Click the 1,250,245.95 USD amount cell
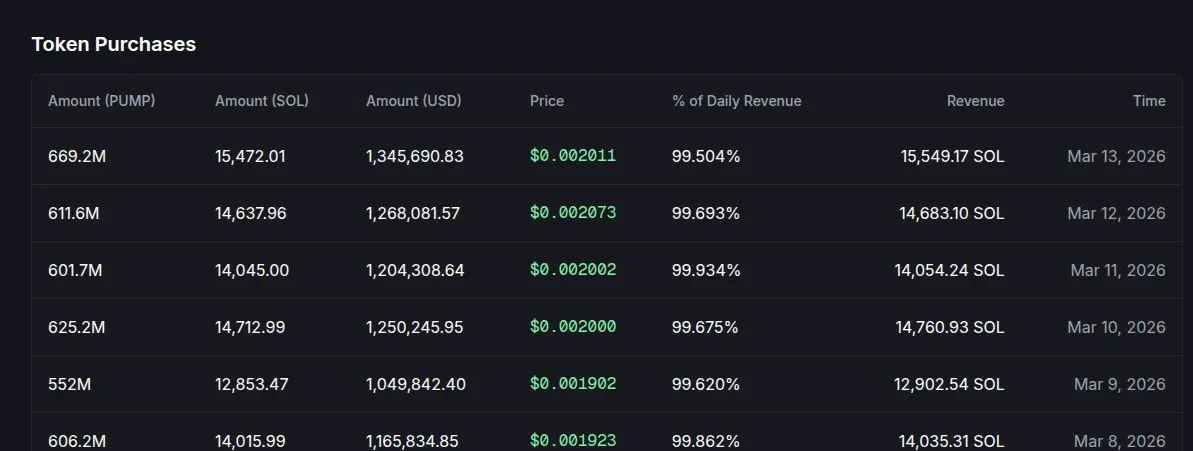 coord(414,327)
